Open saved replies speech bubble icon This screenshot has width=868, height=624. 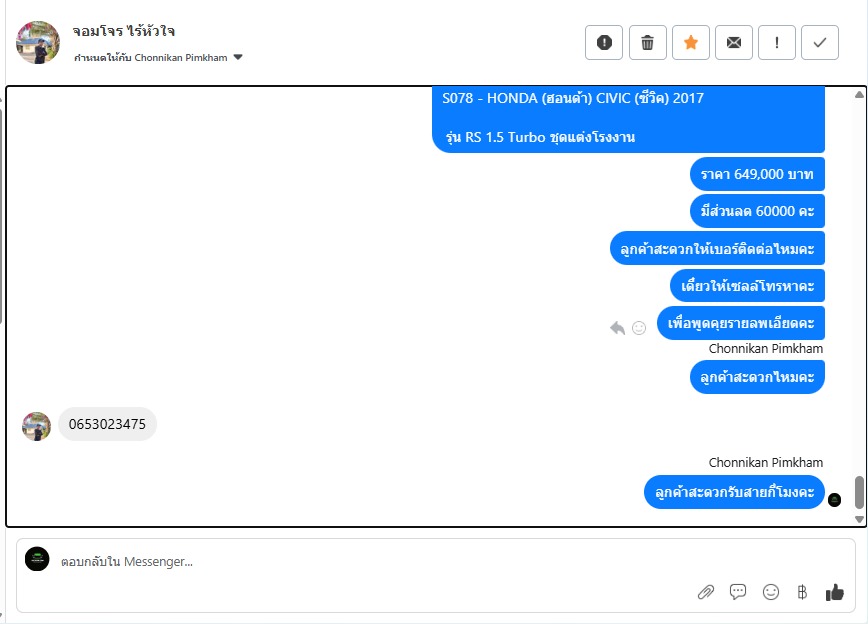(x=738, y=592)
